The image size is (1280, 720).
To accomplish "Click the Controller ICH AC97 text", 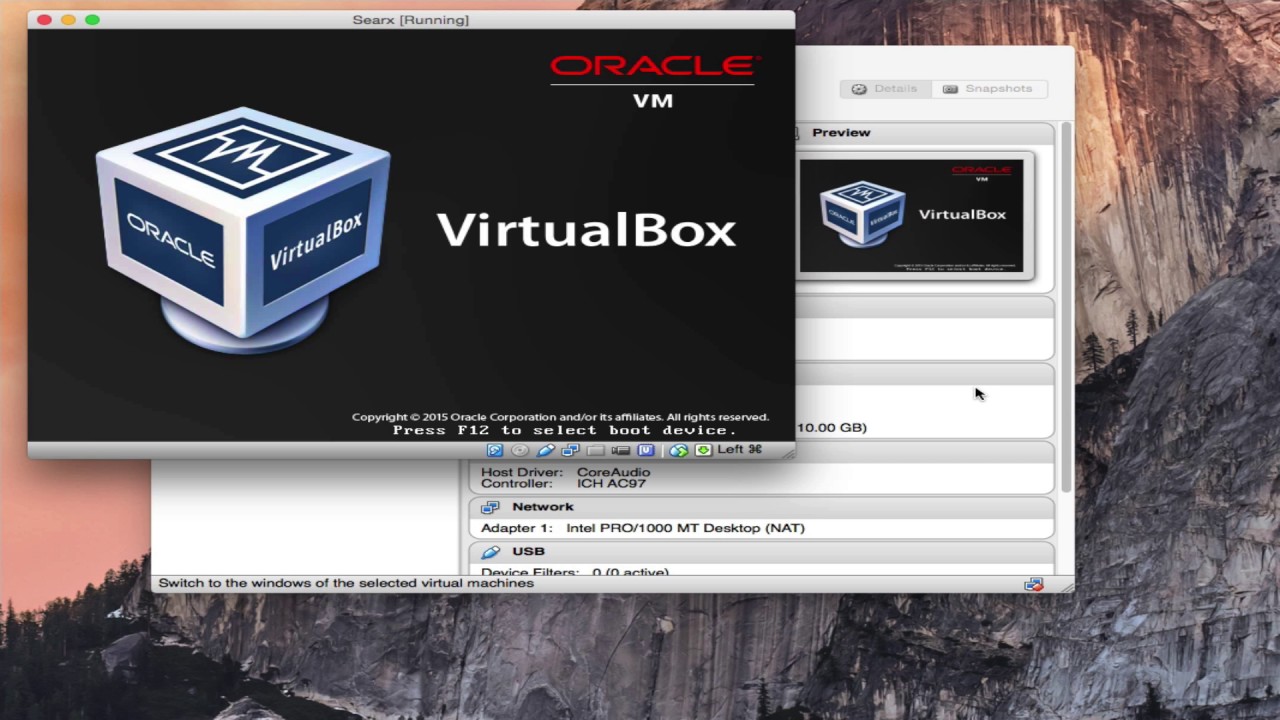I will 564,484.
